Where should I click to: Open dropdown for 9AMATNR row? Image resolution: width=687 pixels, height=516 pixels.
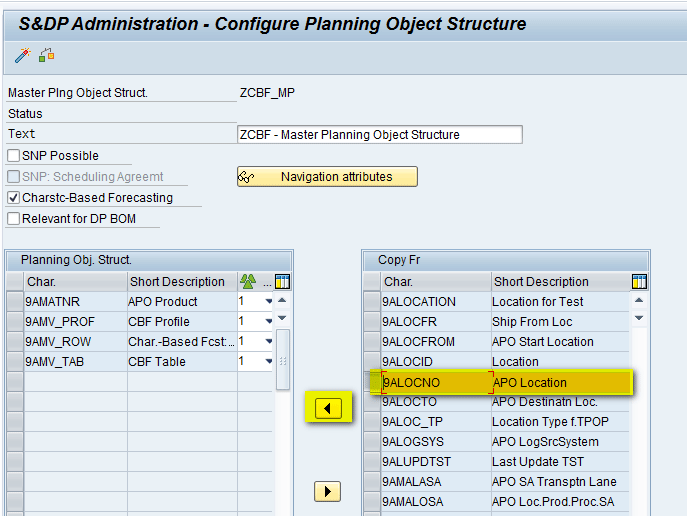[269, 301]
